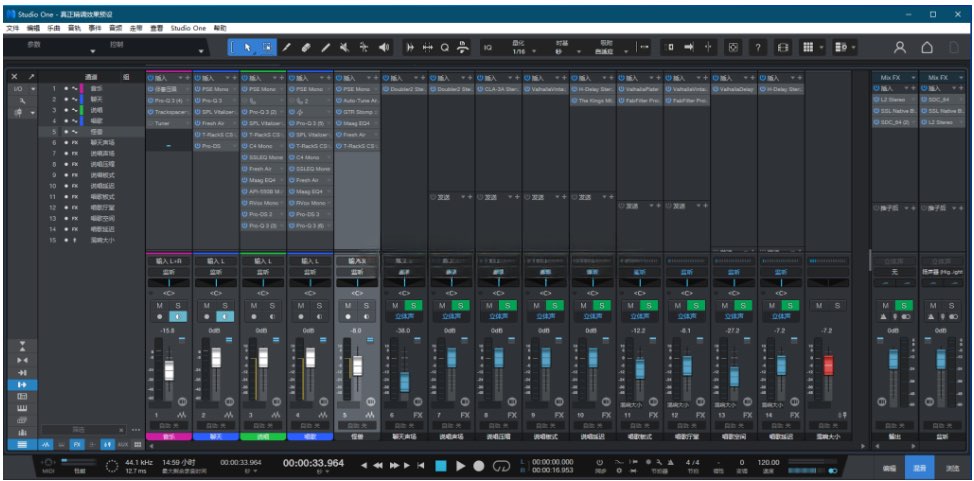This screenshot has height=481, width=974.
Task: Click the AUX filter button bottom-left
Action: [122, 445]
